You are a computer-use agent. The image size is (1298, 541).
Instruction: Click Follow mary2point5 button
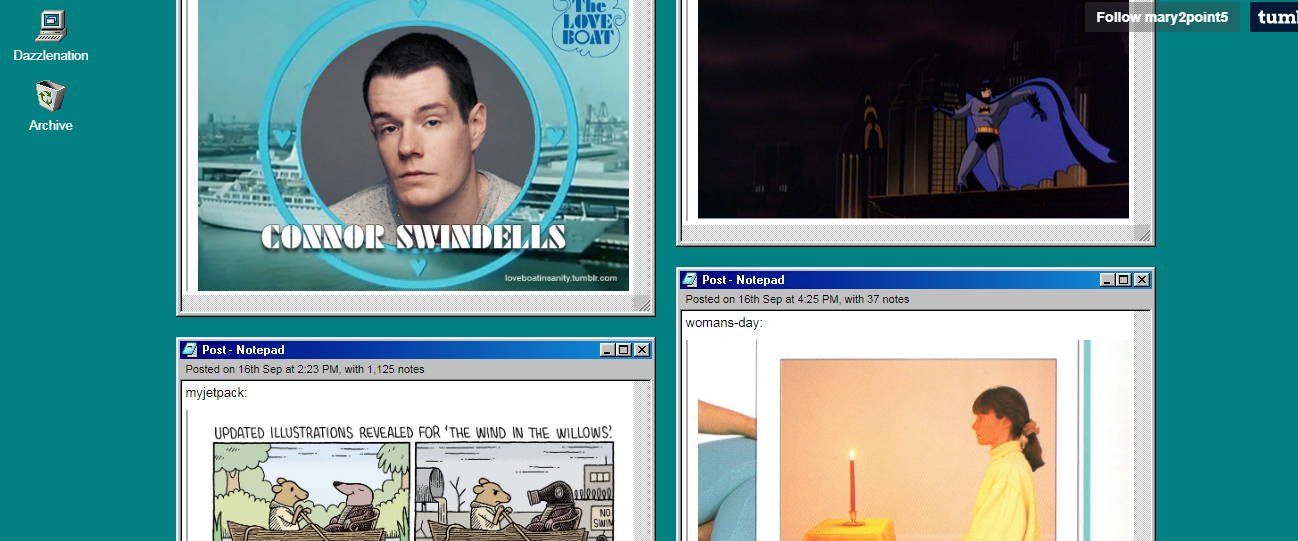point(1162,17)
